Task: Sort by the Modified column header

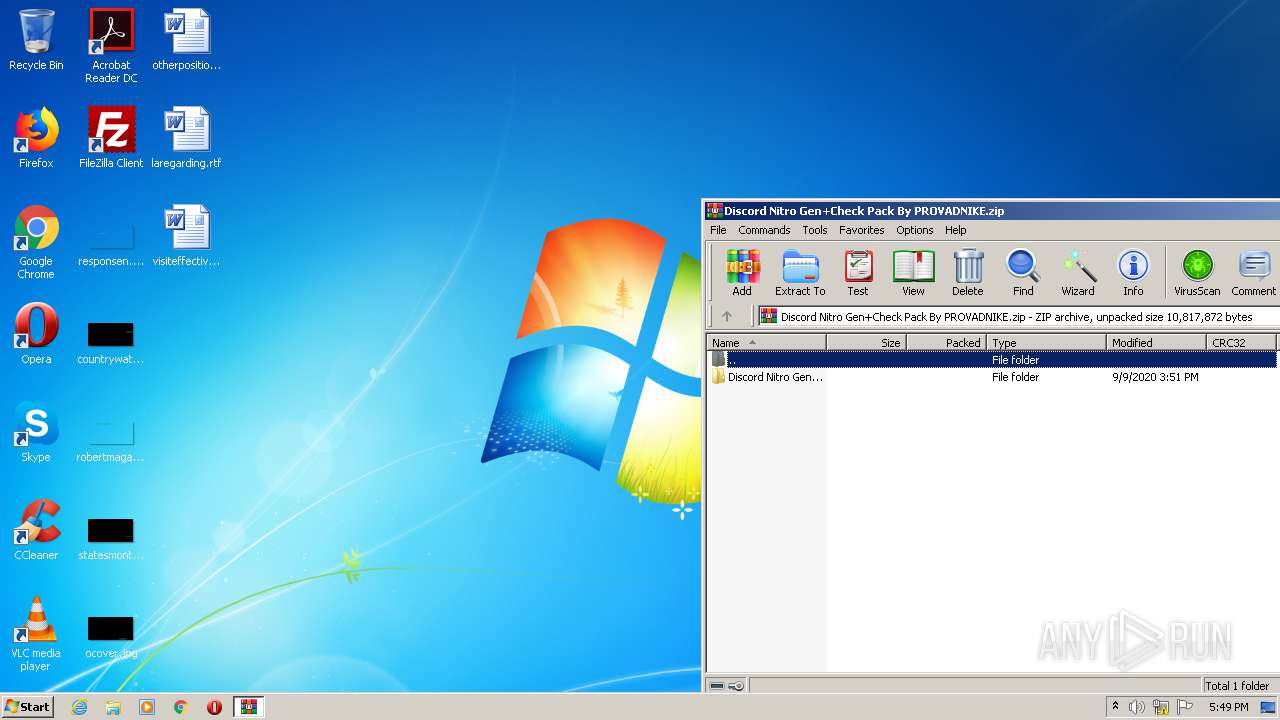Action: click(x=1157, y=342)
